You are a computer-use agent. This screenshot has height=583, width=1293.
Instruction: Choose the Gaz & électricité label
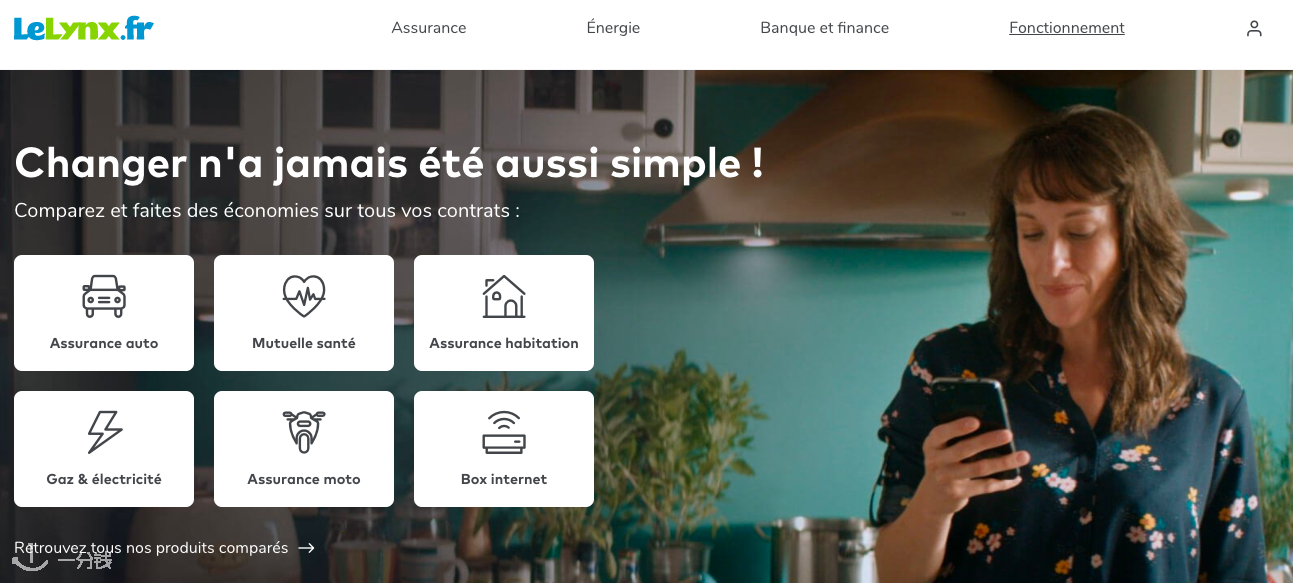pyautogui.click(x=104, y=479)
